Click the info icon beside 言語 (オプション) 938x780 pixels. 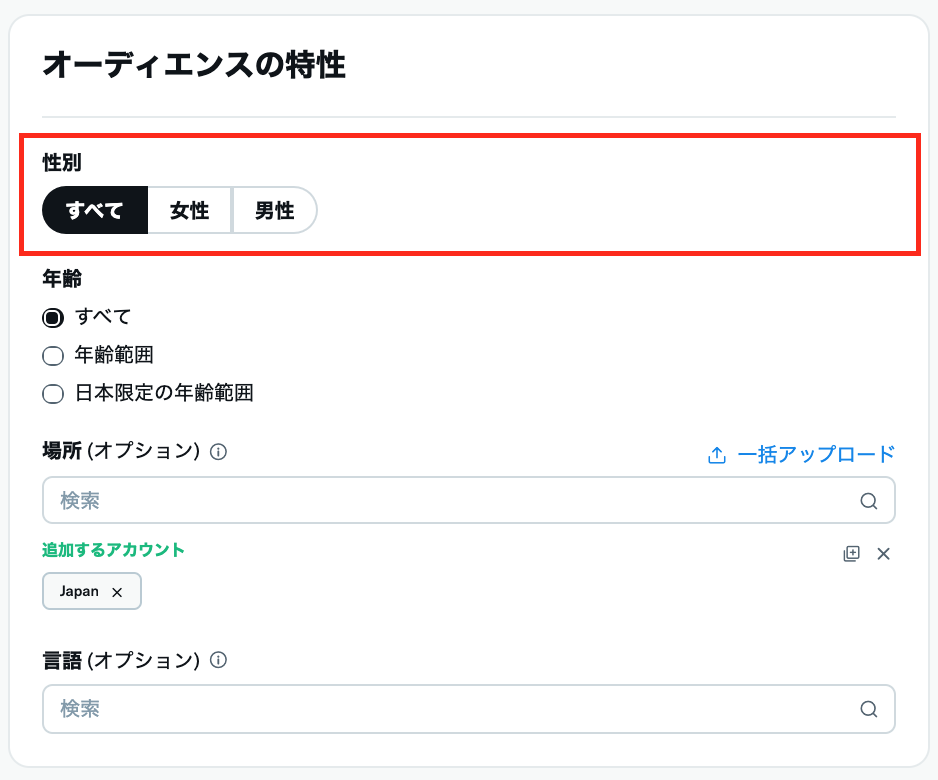coord(219,660)
